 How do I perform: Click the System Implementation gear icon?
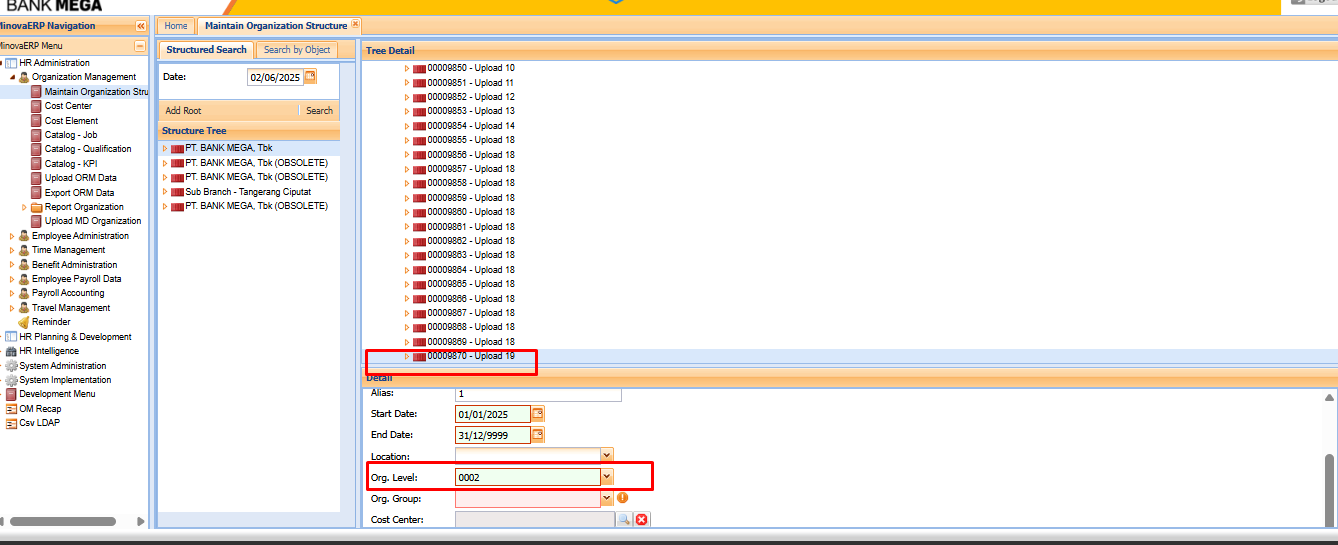(11, 380)
